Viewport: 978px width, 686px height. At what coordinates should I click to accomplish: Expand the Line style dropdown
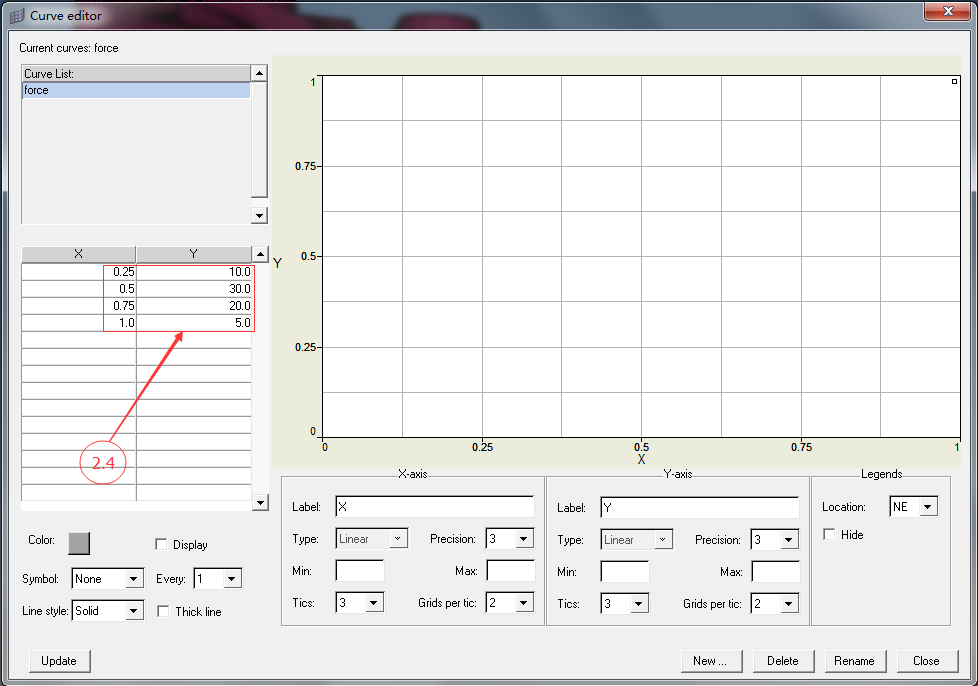pos(134,611)
